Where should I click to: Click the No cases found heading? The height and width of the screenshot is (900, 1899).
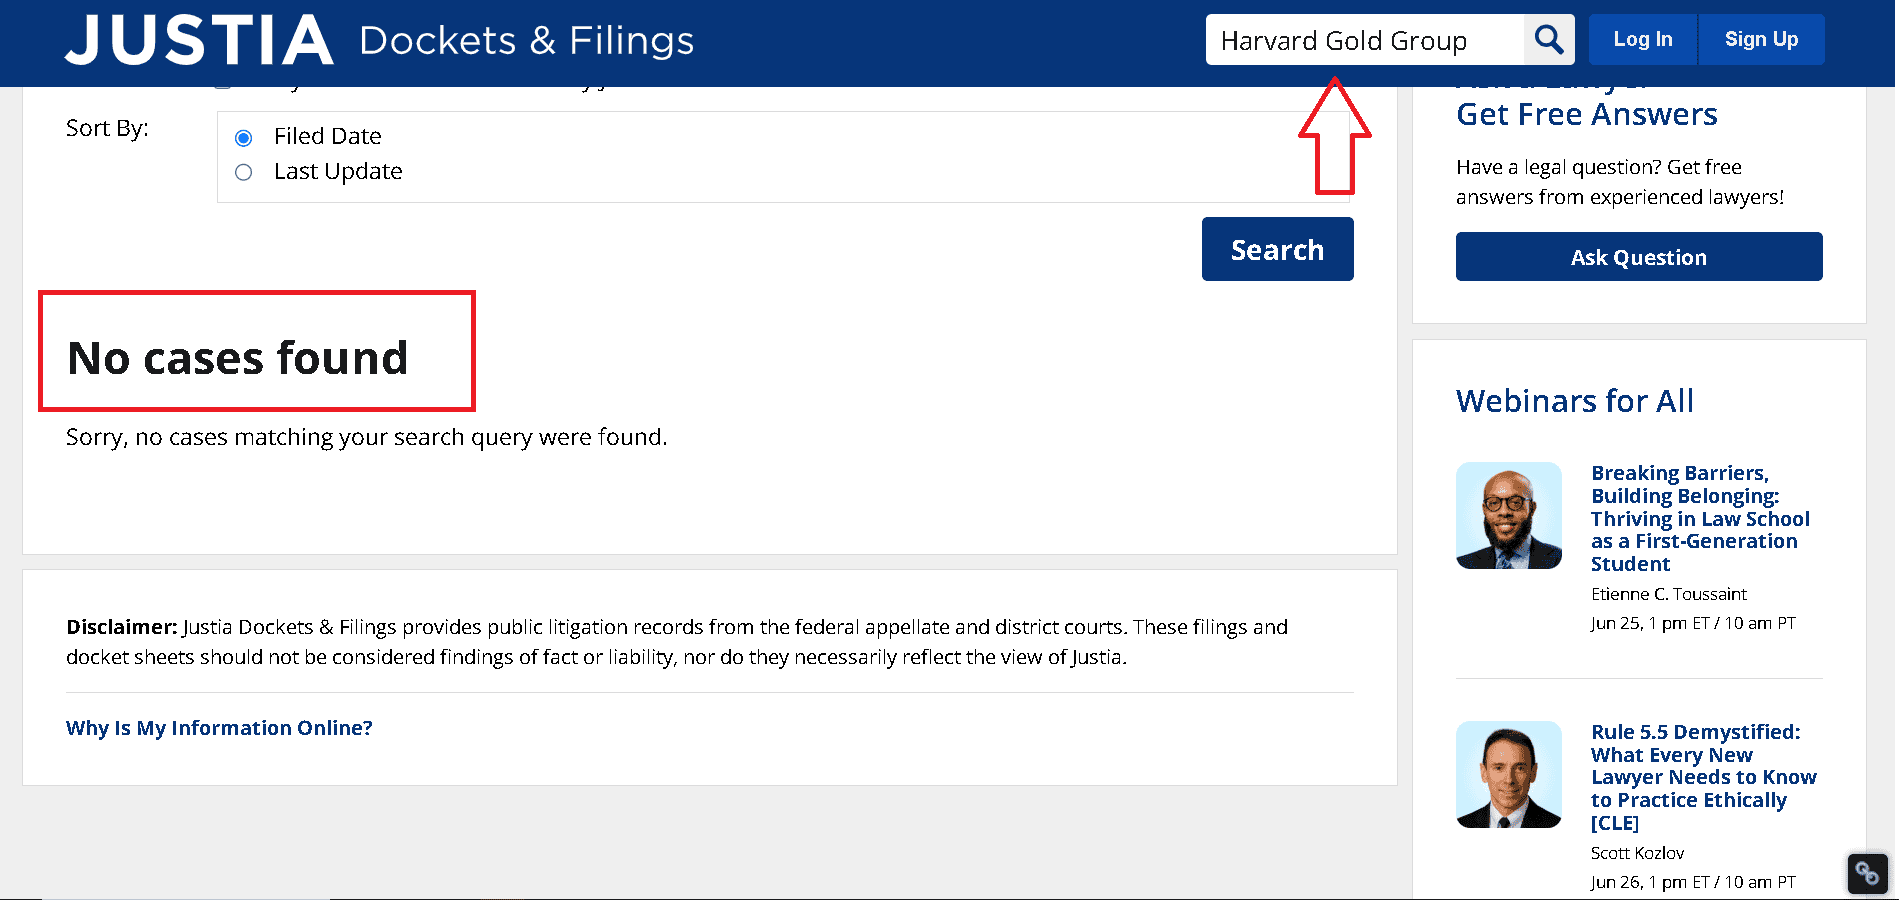(x=238, y=358)
